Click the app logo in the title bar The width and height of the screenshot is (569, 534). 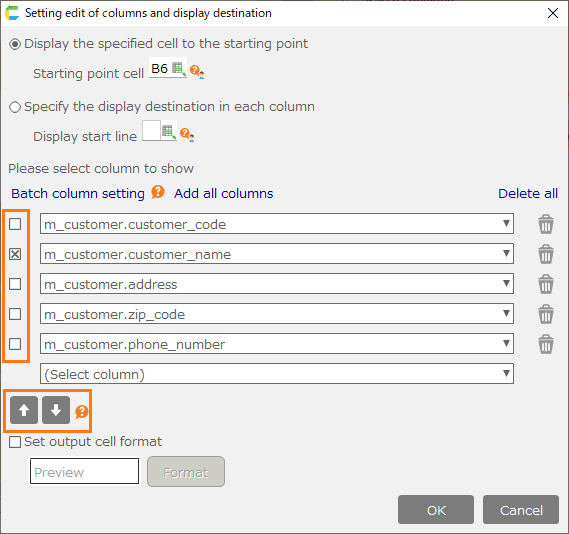click(12, 13)
